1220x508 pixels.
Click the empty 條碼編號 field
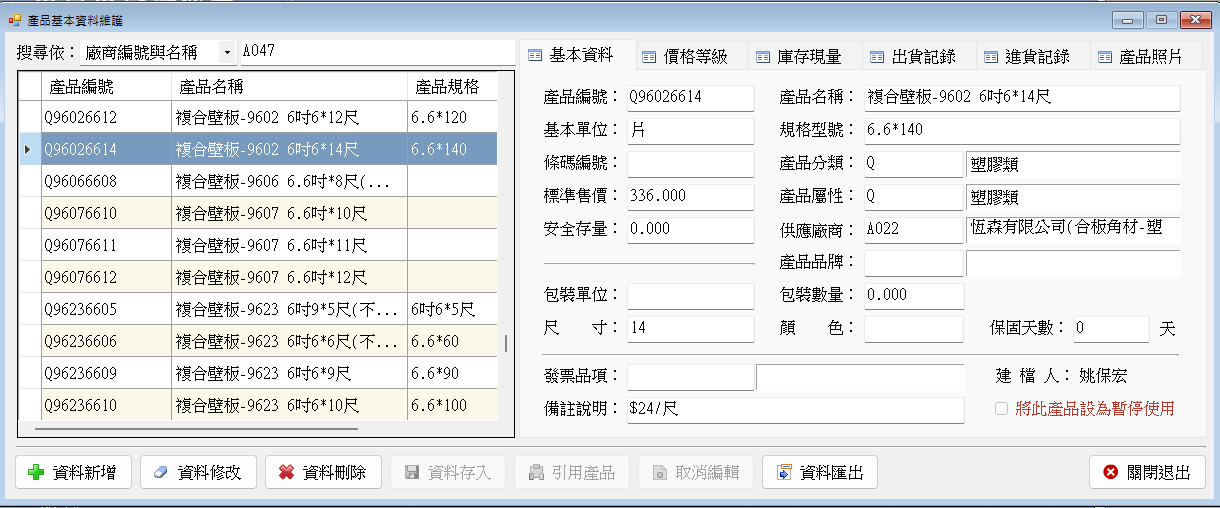click(x=690, y=164)
